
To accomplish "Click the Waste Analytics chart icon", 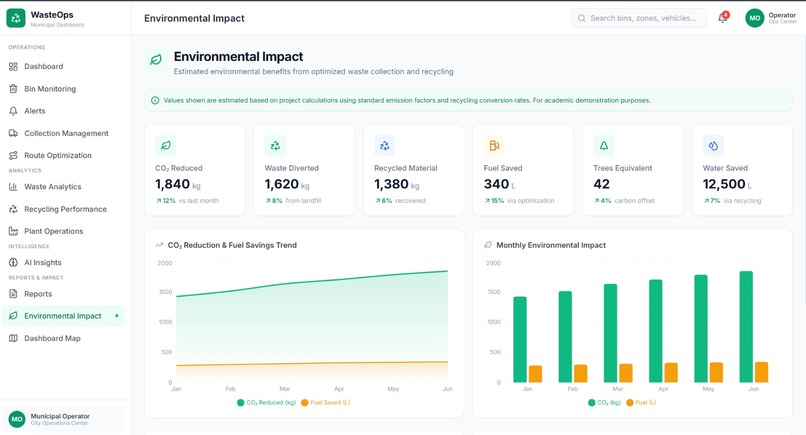I will pos(13,187).
